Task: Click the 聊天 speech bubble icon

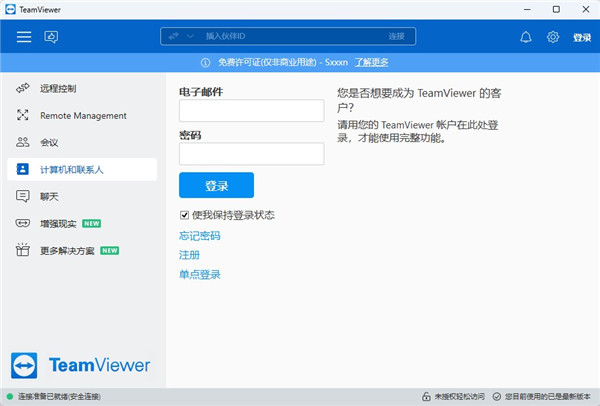Action: (x=23, y=196)
